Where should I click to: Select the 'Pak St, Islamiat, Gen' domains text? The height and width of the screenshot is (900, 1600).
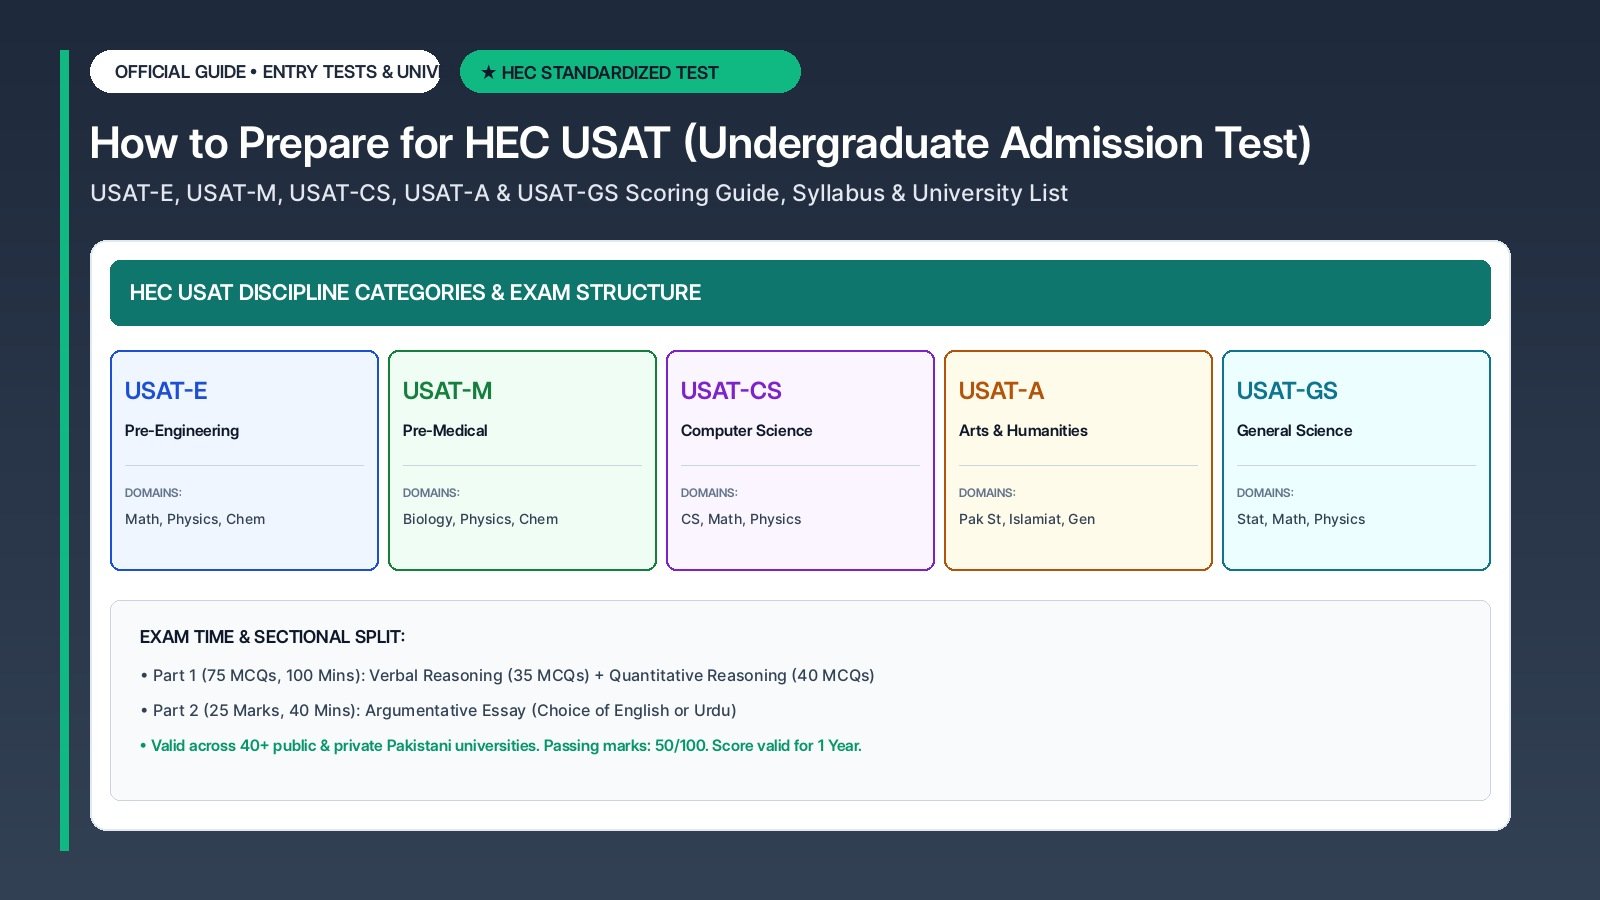tap(1027, 519)
